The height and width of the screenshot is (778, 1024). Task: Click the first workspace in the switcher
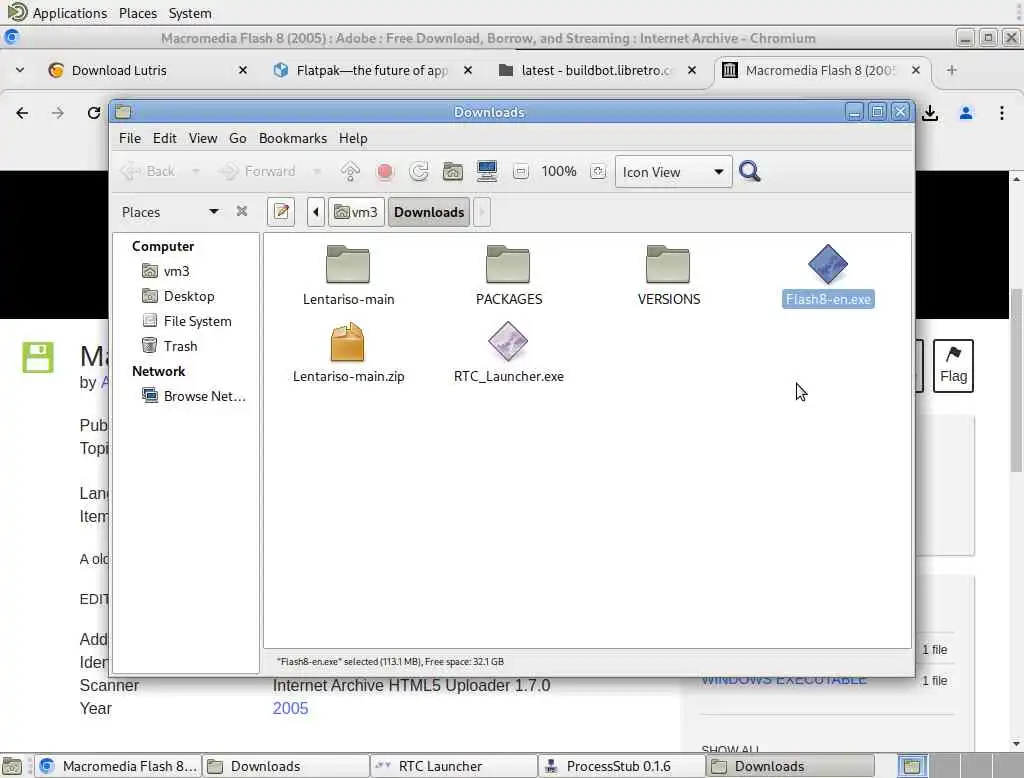(912, 766)
